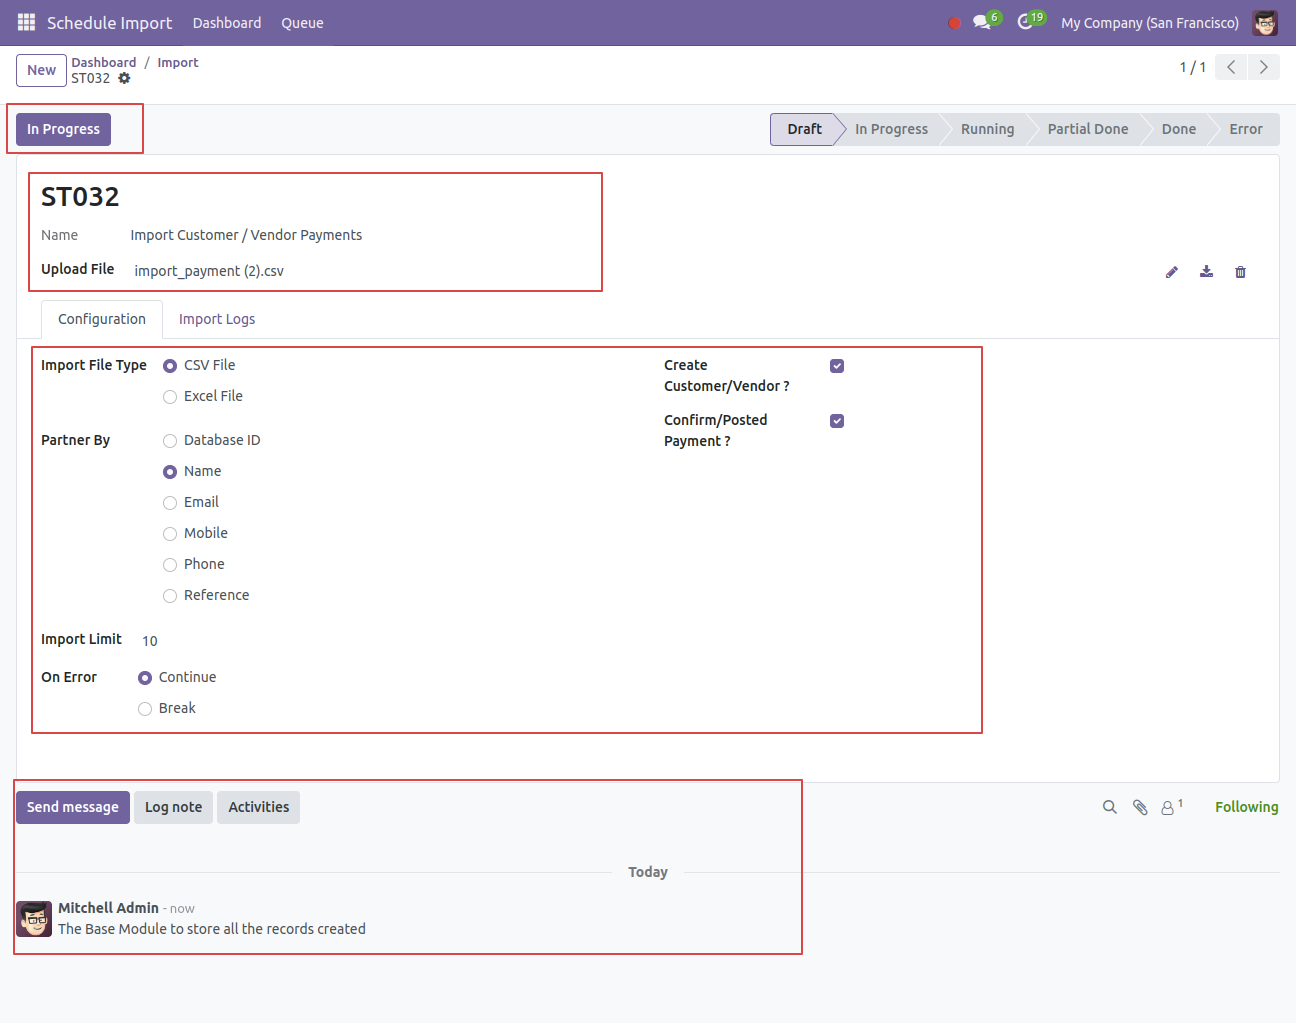Open attachments paperclip icon
The height and width of the screenshot is (1024, 1296).
click(1140, 807)
